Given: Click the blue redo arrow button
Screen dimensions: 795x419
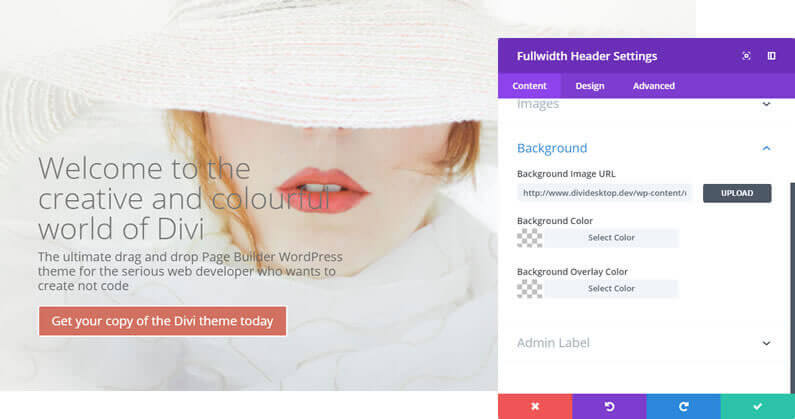Looking at the screenshot, I should point(683,406).
